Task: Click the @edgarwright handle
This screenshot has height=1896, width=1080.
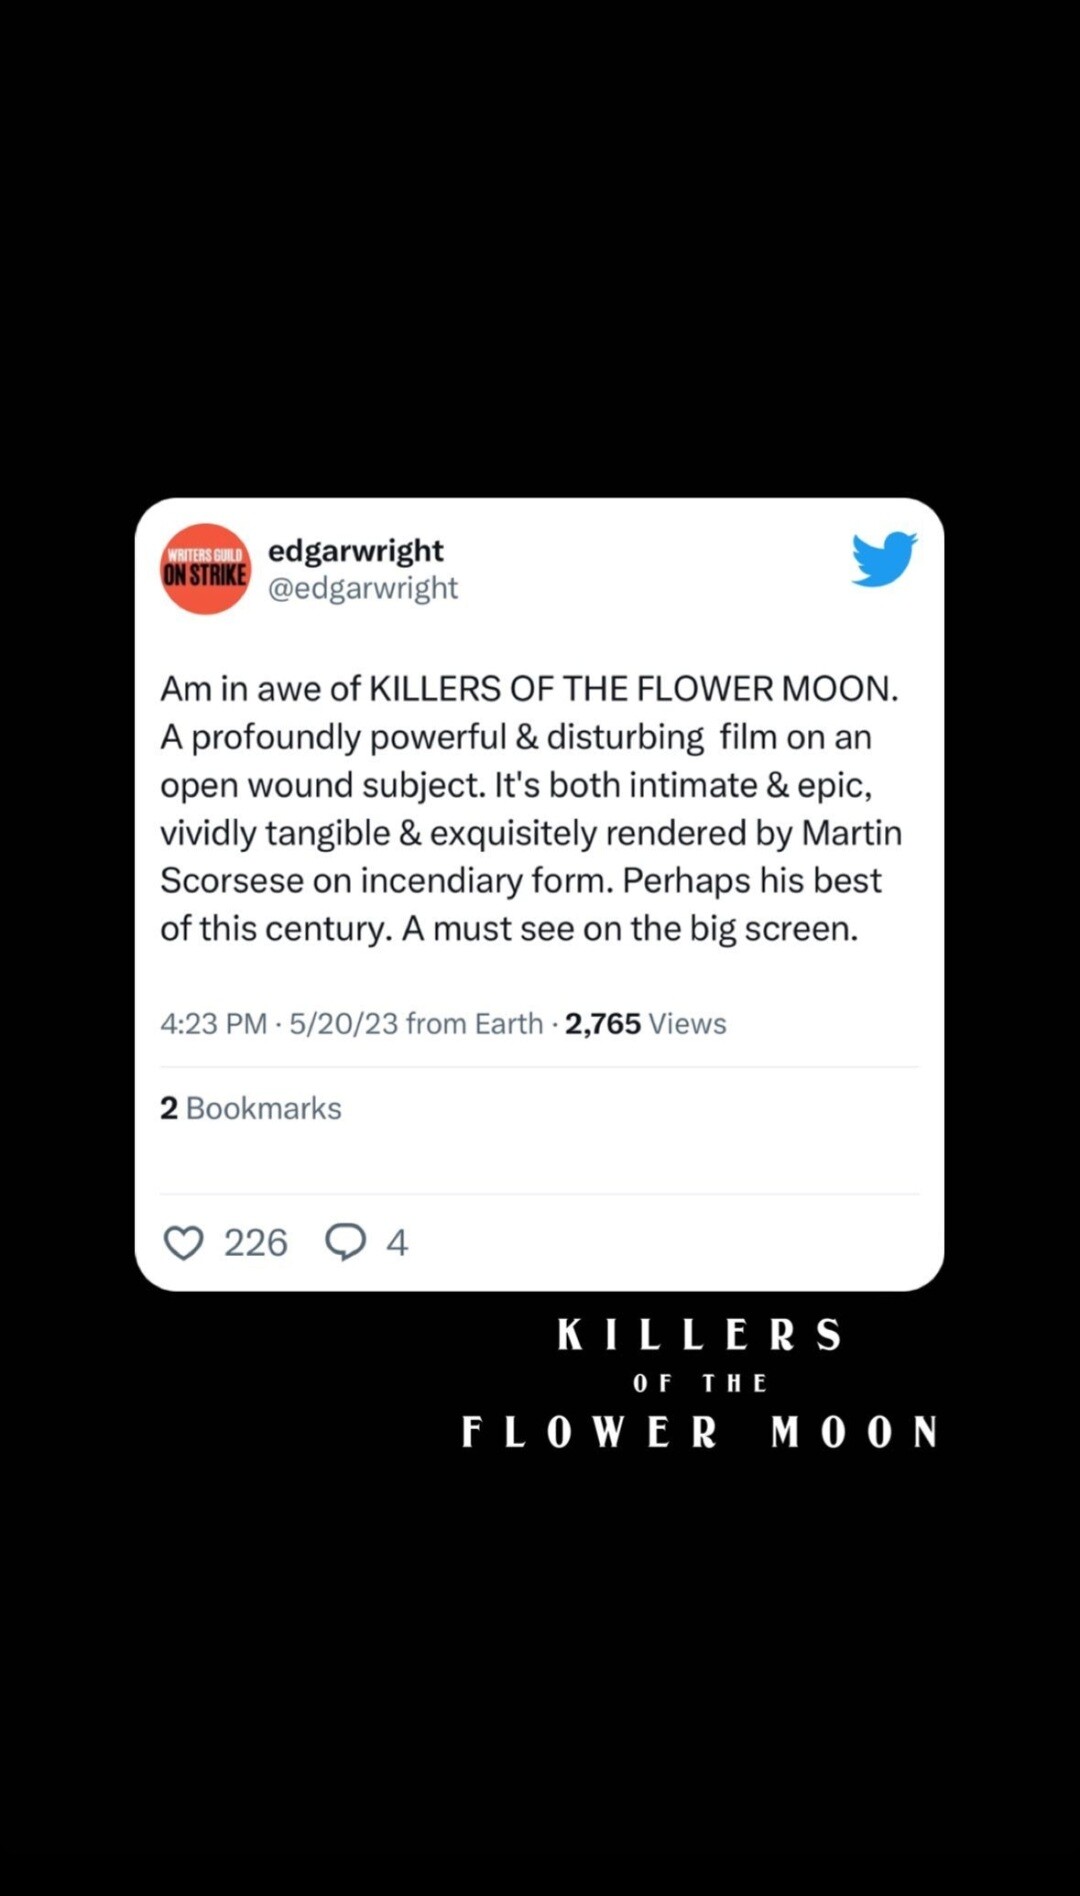Action: pyautogui.click(x=362, y=588)
